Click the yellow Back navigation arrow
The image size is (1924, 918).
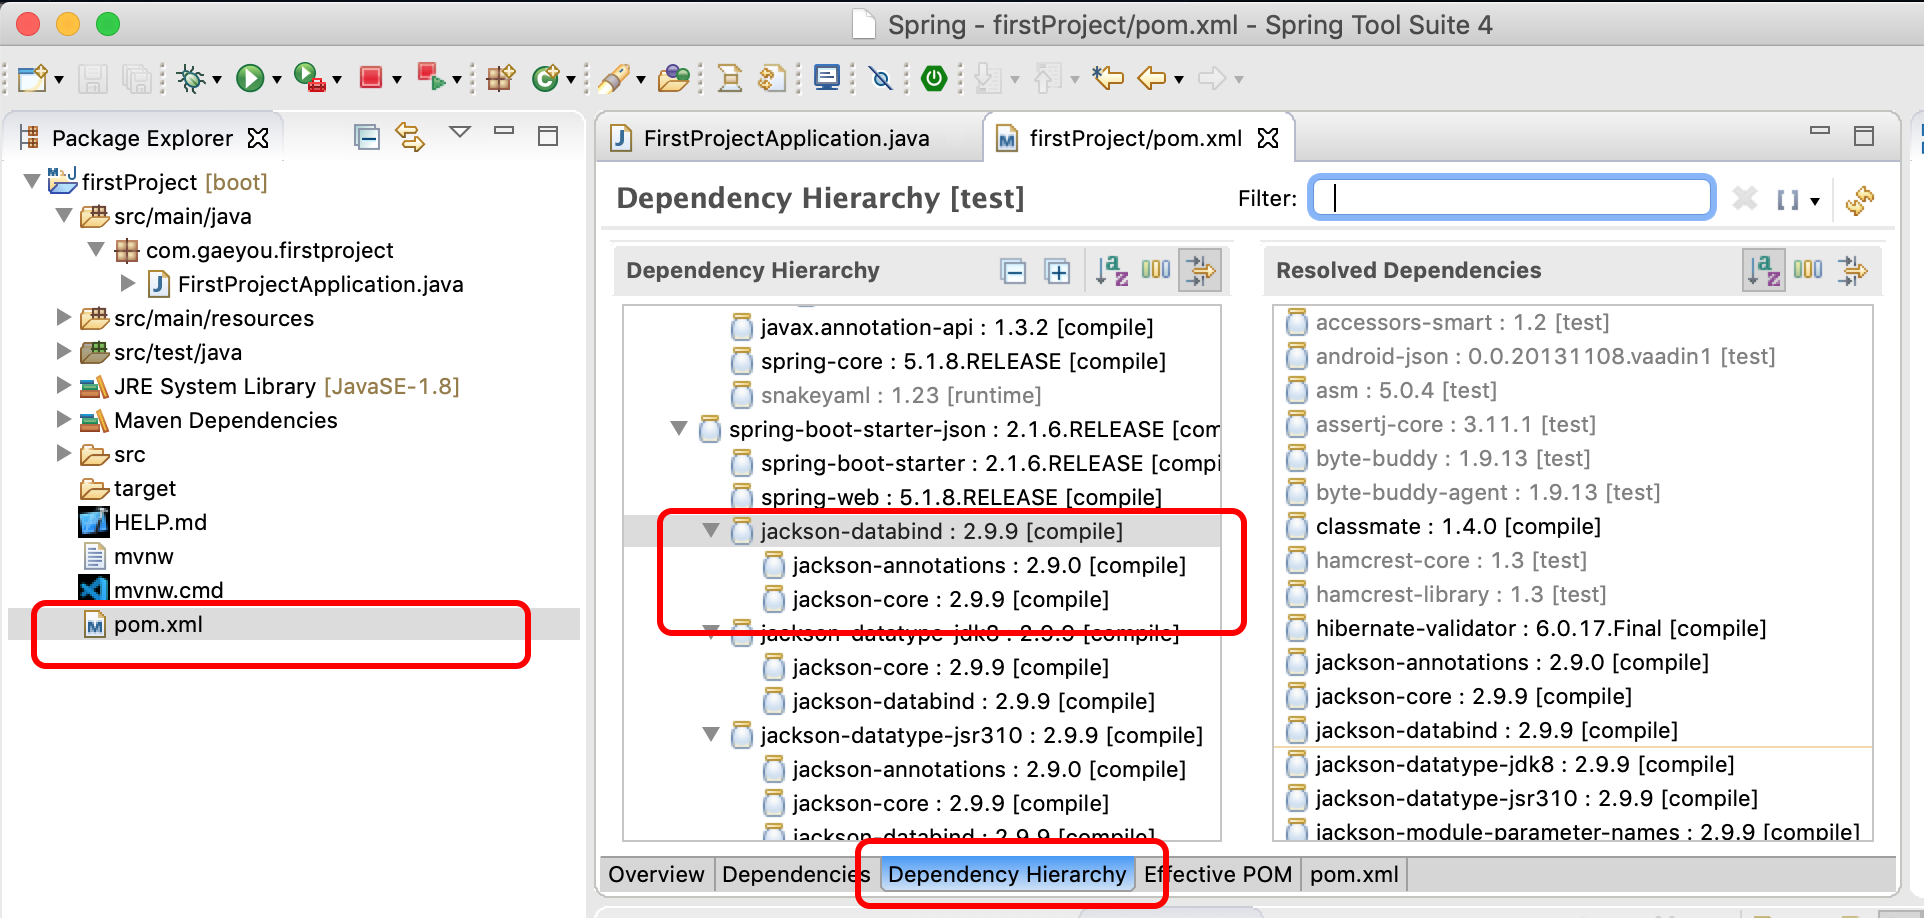coord(1152,78)
